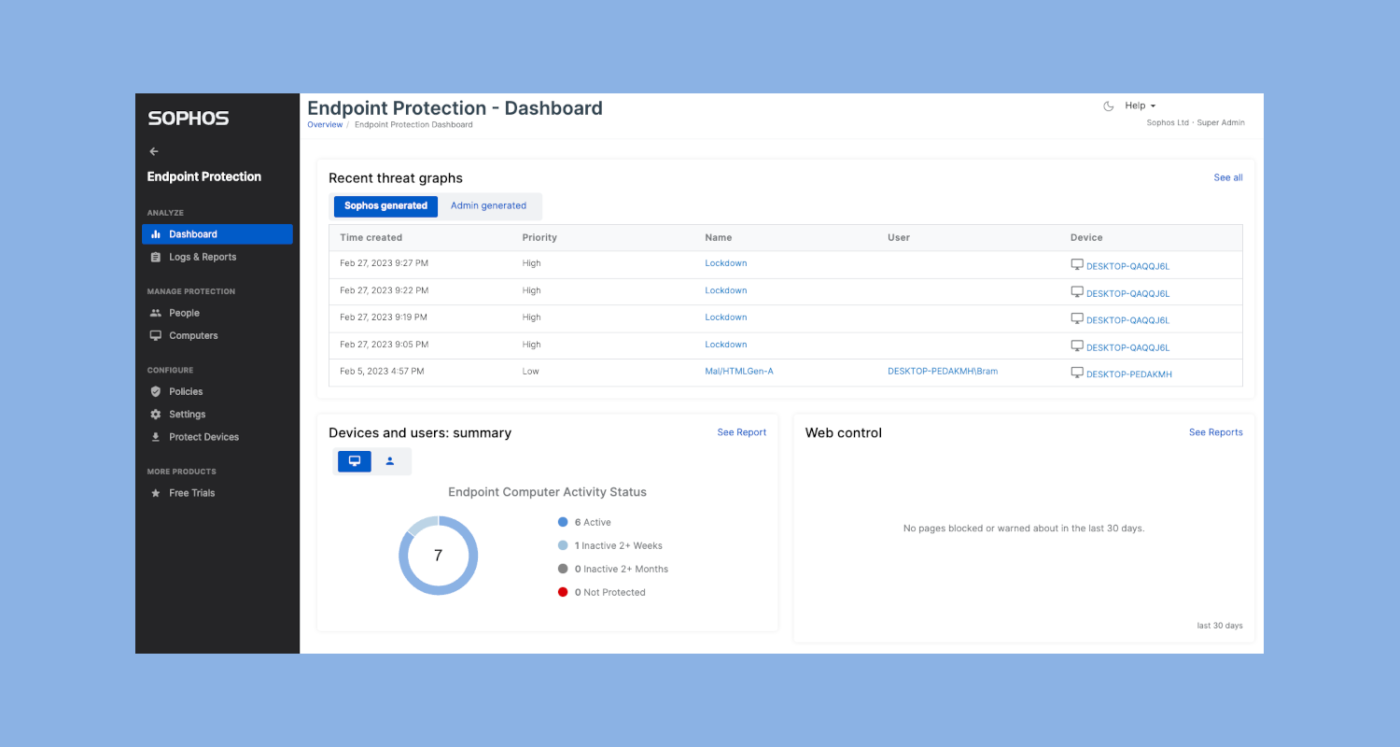Image resolution: width=1400 pixels, height=747 pixels.
Task: Click the People icon in the sidebar
Action: point(155,313)
